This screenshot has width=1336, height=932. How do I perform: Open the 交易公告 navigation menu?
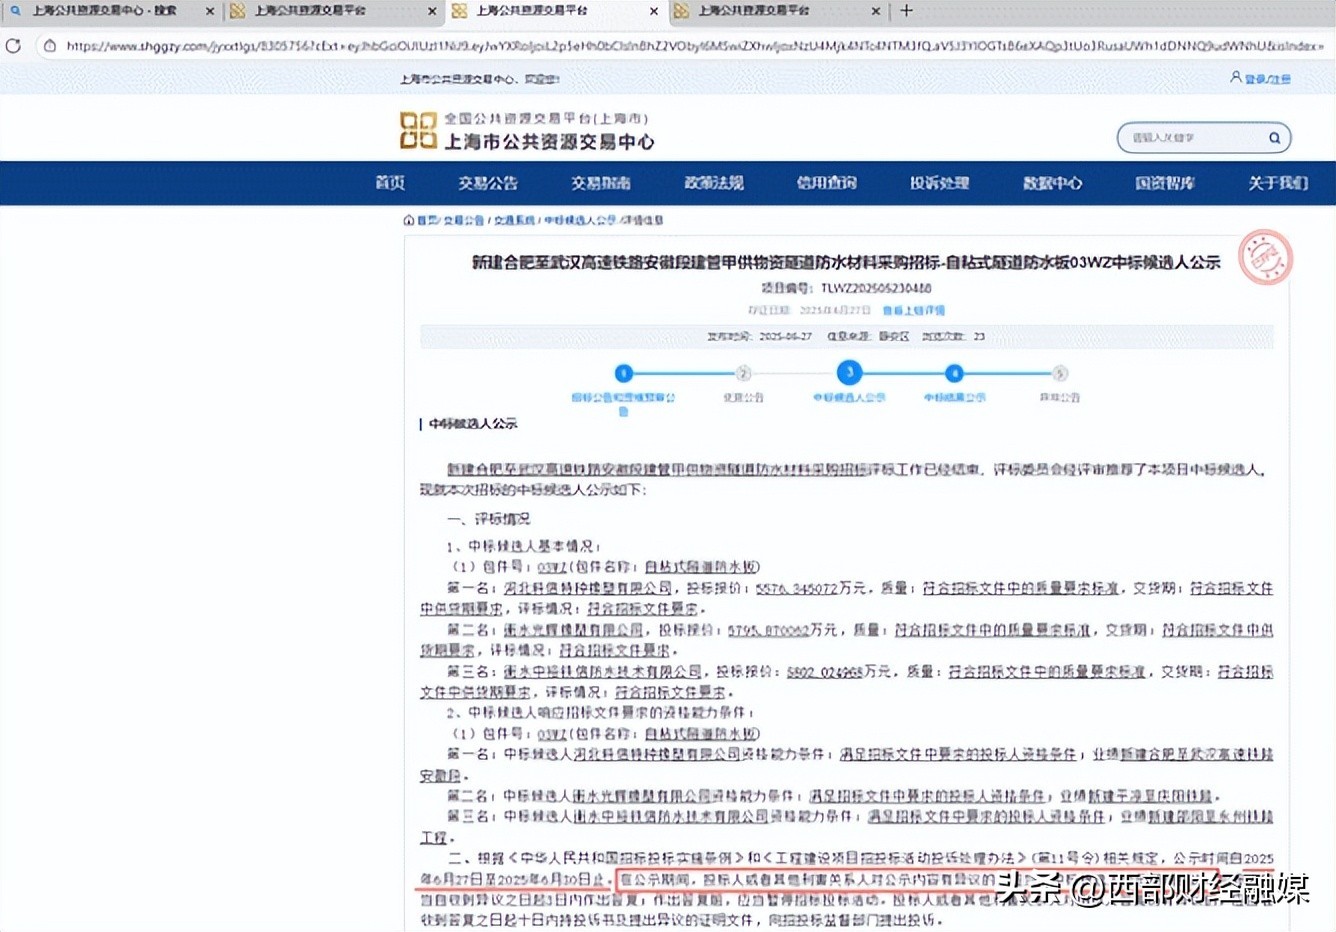click(x=487, y=183)
